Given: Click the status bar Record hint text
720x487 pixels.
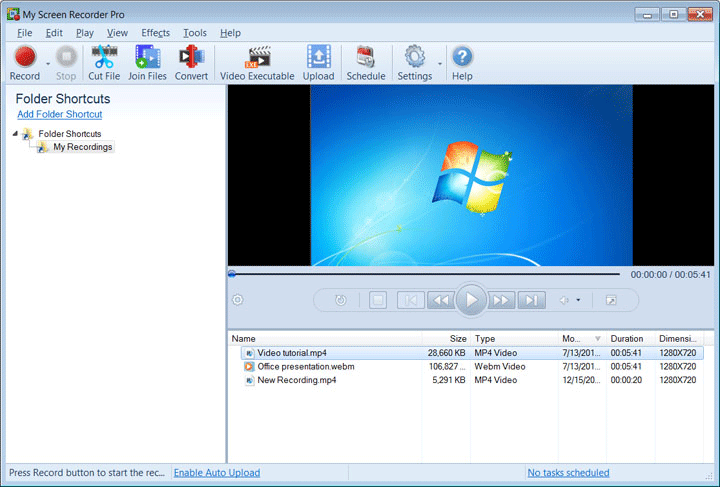Looking at the screenshot, I should tap(87, 473).
